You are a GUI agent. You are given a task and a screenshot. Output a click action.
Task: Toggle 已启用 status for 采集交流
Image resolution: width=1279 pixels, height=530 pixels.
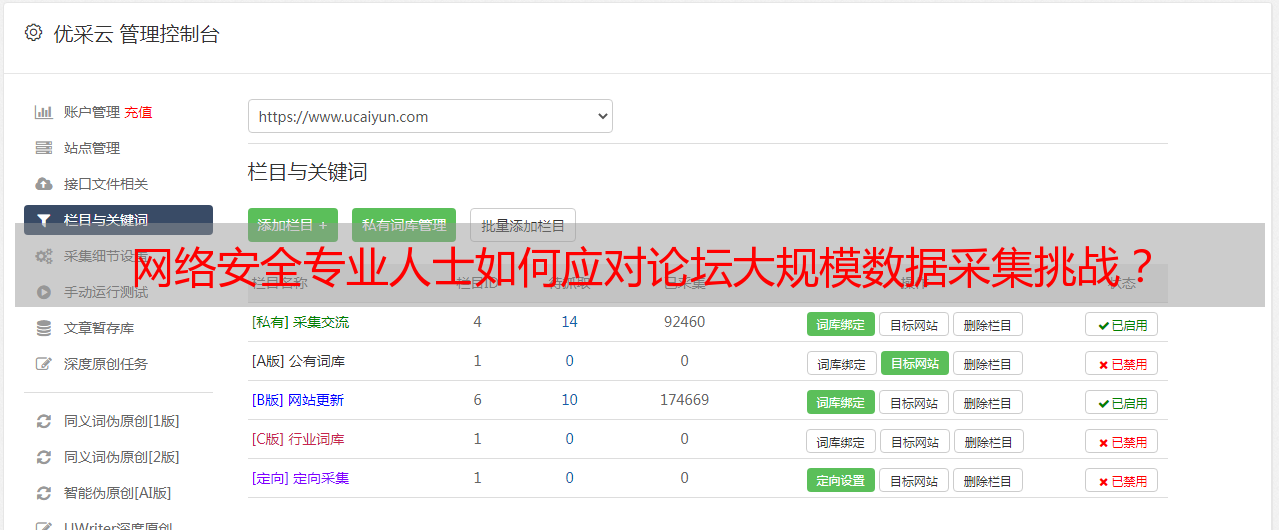coord(1122,324)
